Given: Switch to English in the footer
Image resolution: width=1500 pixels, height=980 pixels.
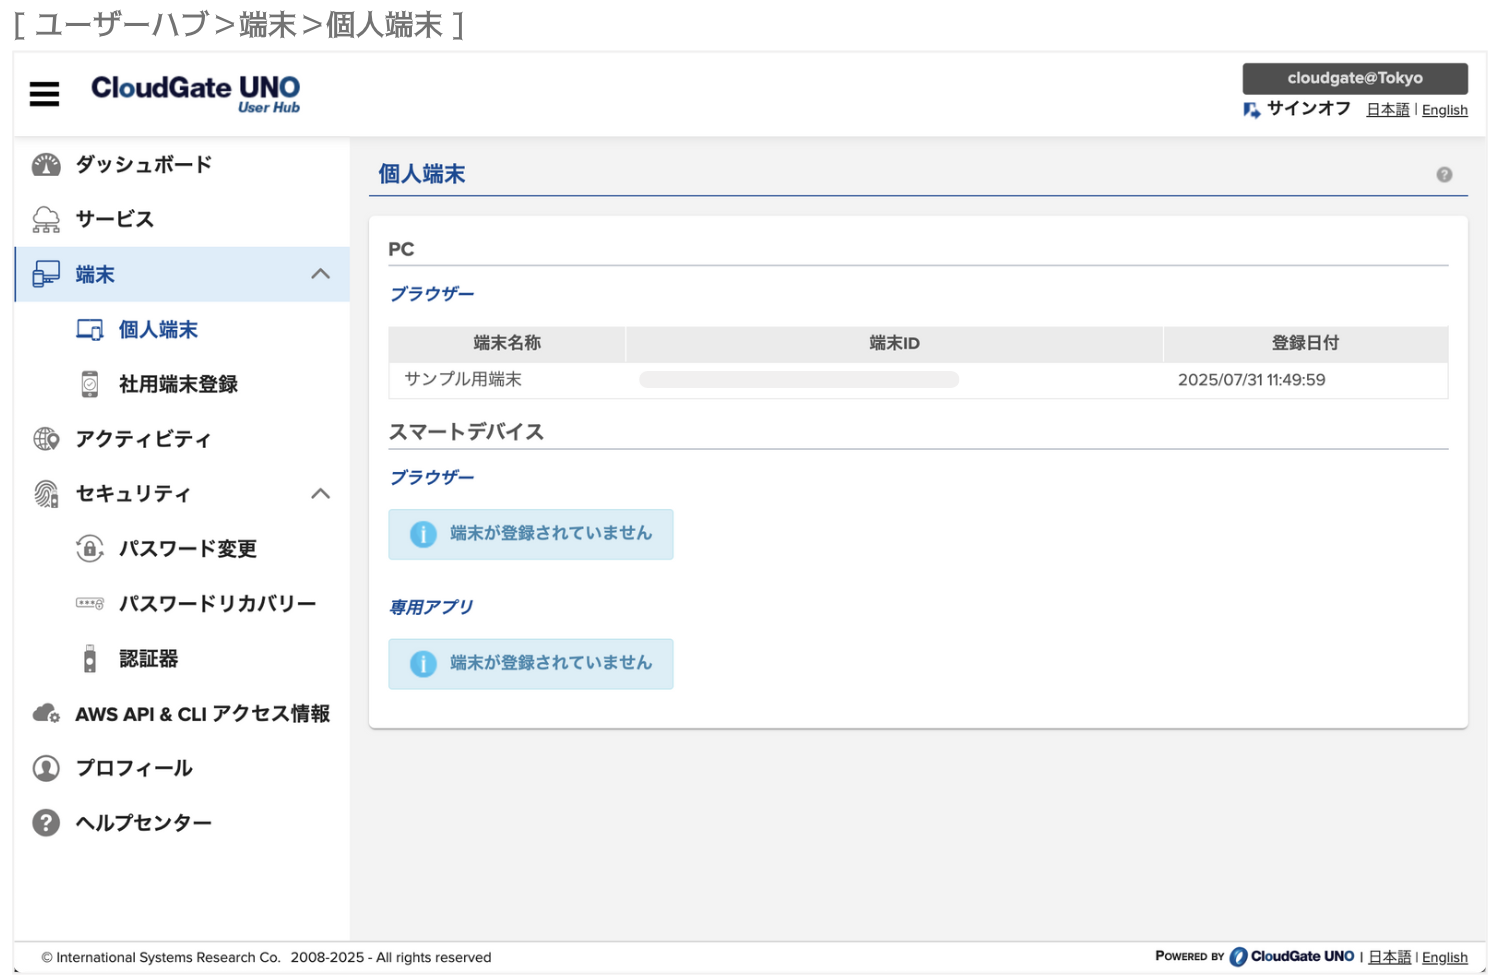Looking at the screenshot, I should (1445, 957).
